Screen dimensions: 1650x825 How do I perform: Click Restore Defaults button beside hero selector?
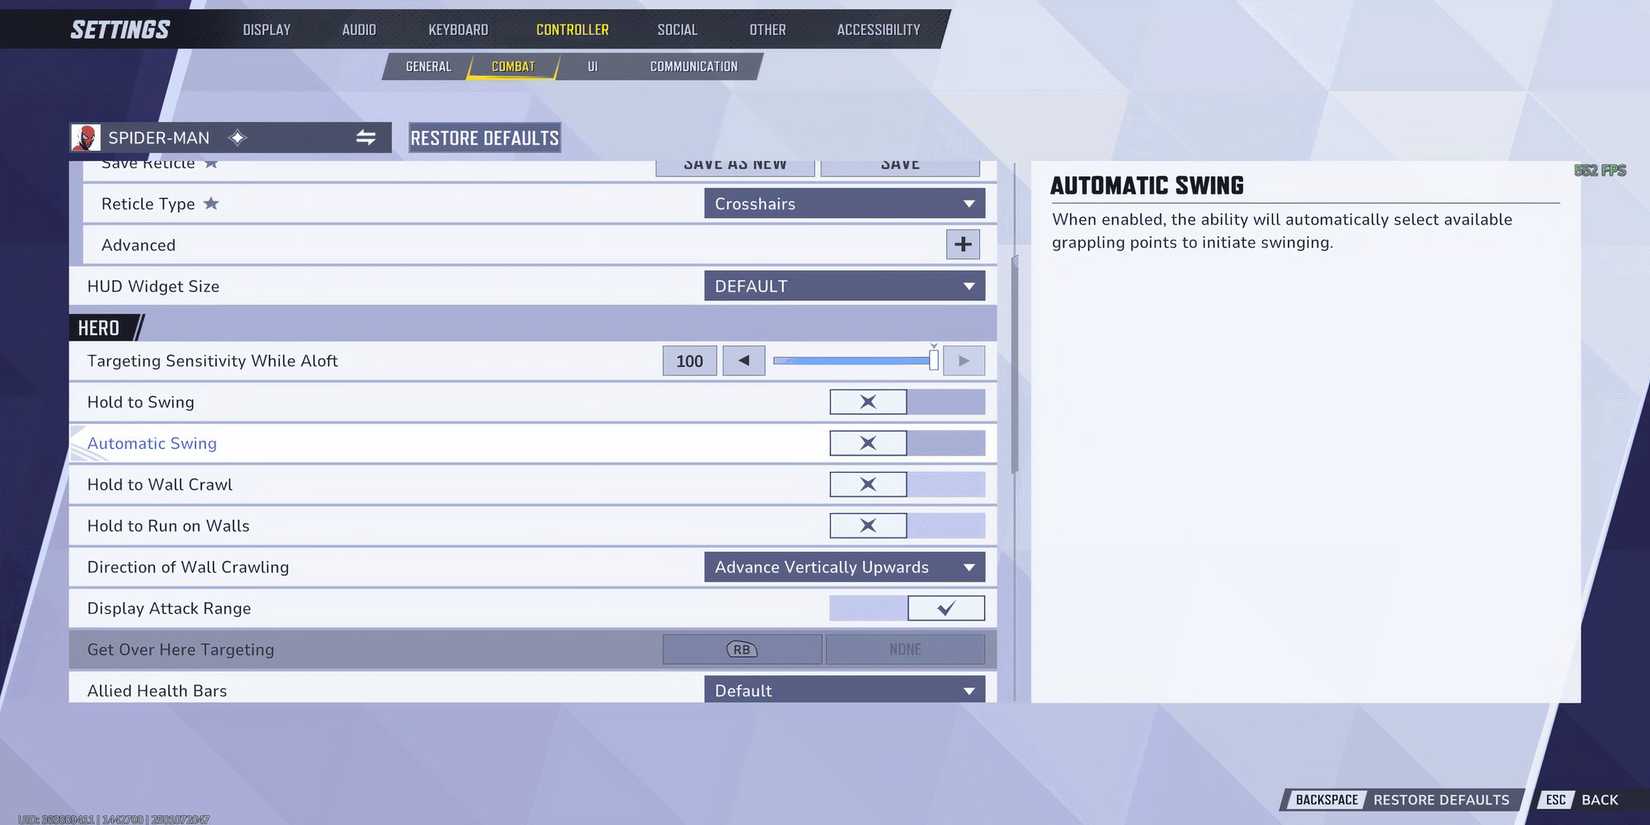pyautogui.click(x=485, y=138)
